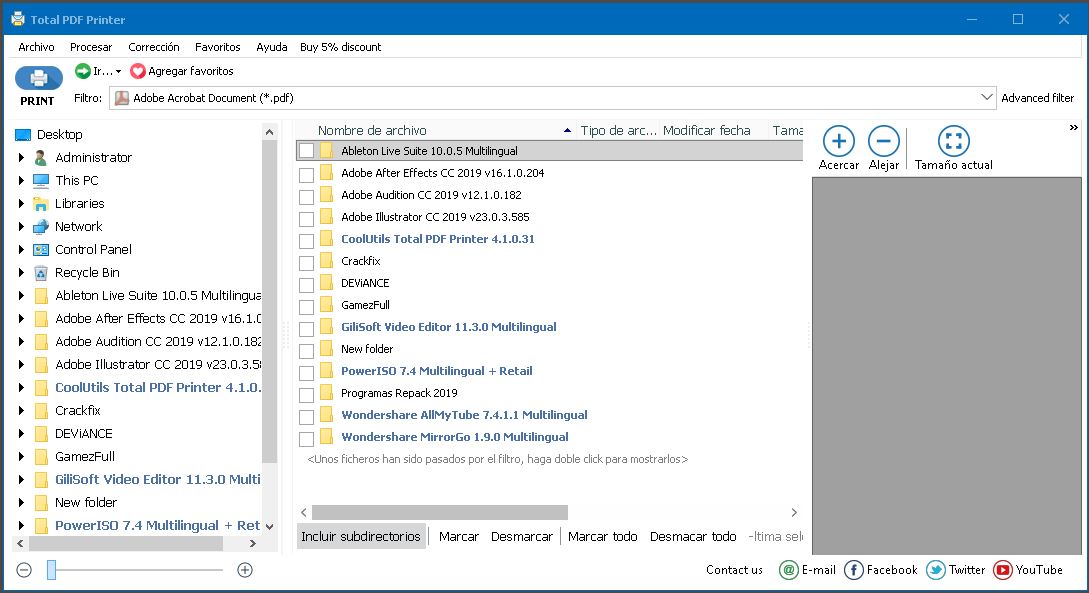Open the Ayuda menu
1089x593 pixels.
coord(272,47)
